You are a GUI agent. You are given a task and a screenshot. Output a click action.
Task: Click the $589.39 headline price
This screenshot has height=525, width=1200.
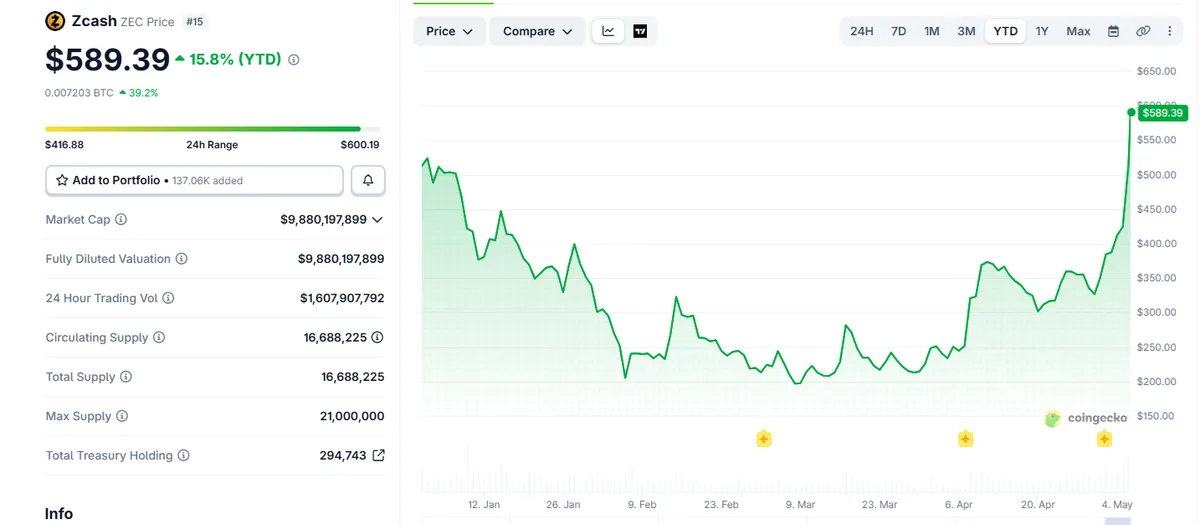tap(107, 60)
